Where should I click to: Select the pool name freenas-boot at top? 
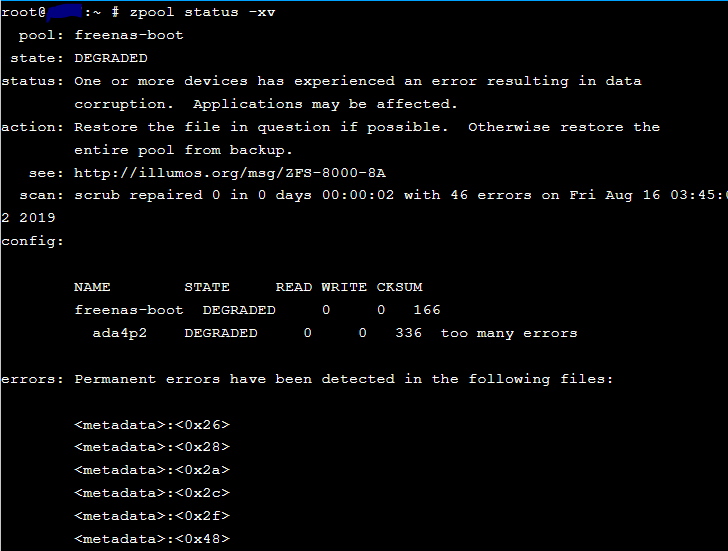coord(129,35)
